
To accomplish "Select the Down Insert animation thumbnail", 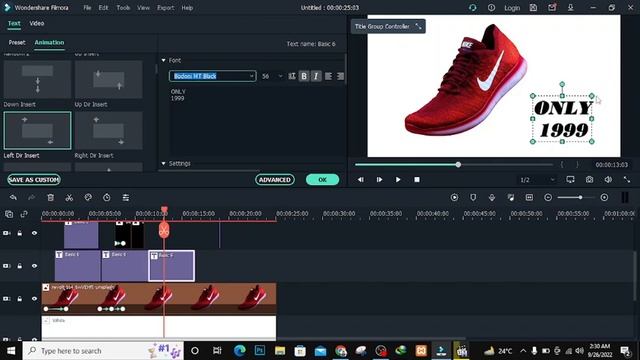I will pos(38,79).
